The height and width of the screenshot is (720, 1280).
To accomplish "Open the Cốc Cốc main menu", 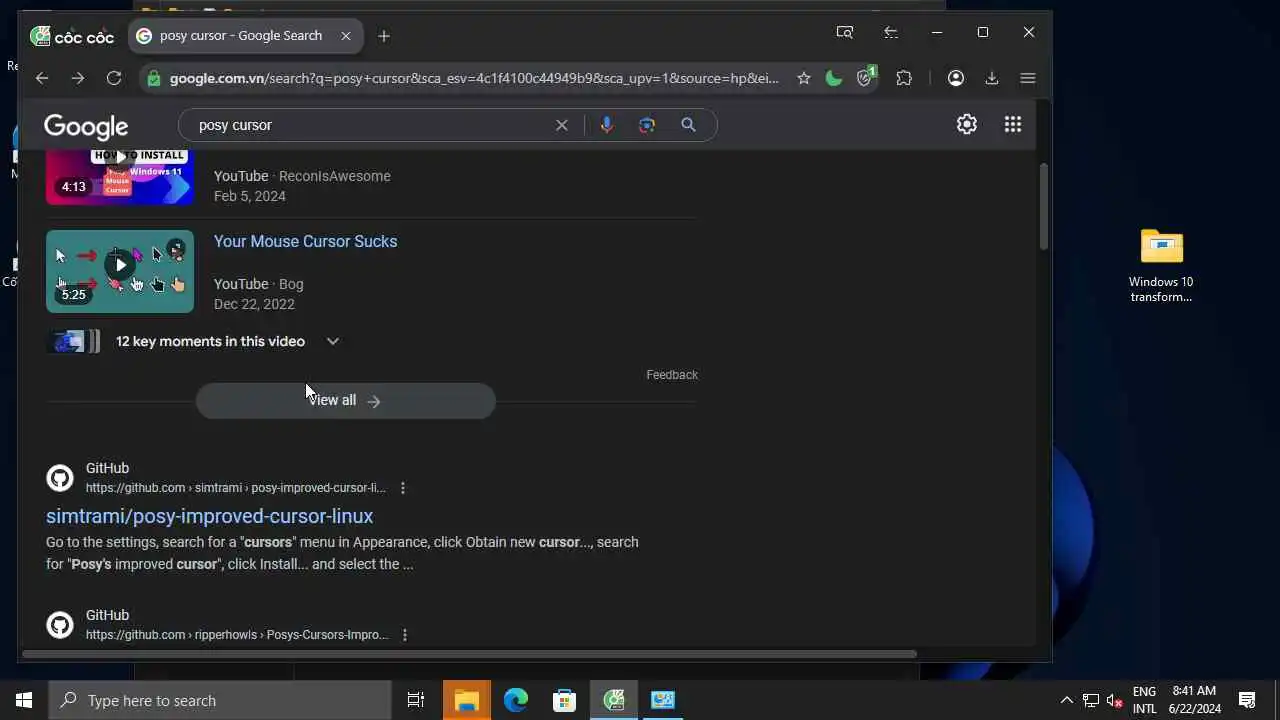I will (1027, 78).
